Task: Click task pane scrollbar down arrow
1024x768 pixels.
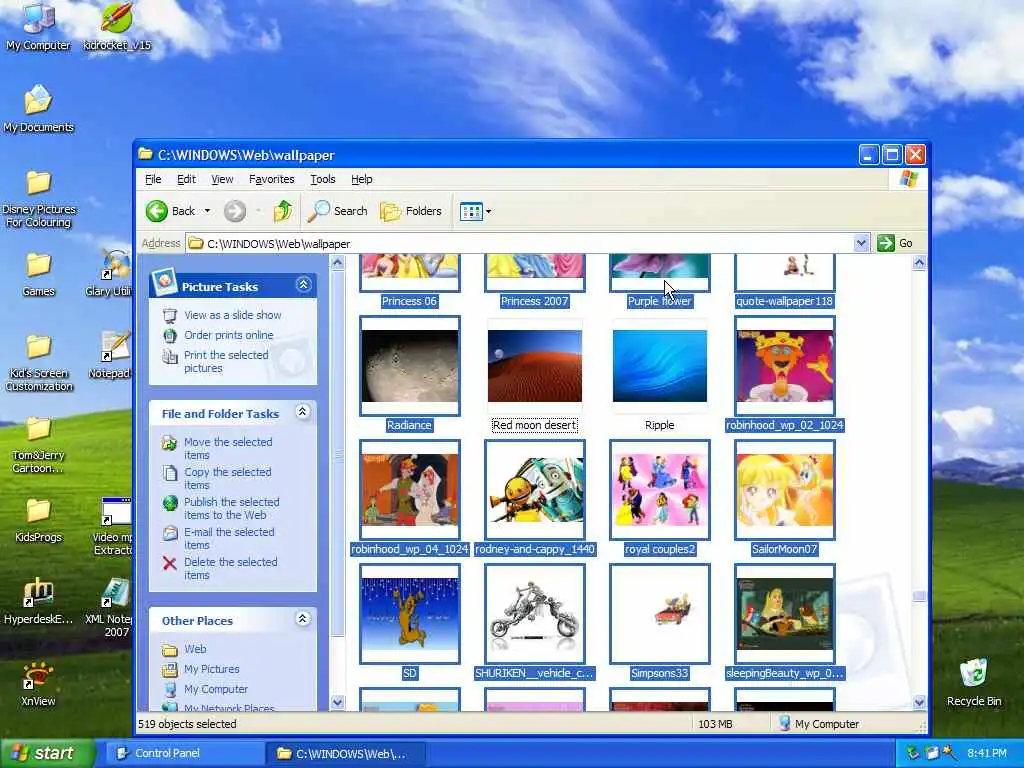Action: tap(337, 703)
